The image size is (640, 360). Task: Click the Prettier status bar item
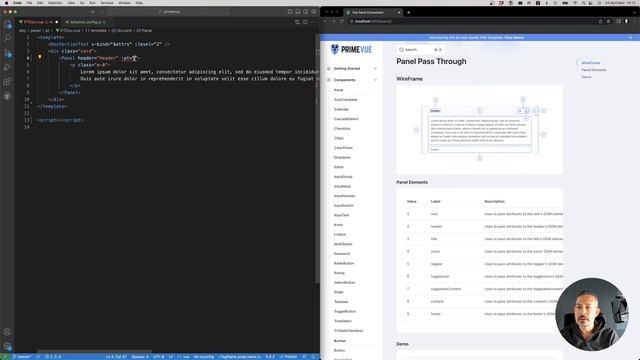[289, 357]
